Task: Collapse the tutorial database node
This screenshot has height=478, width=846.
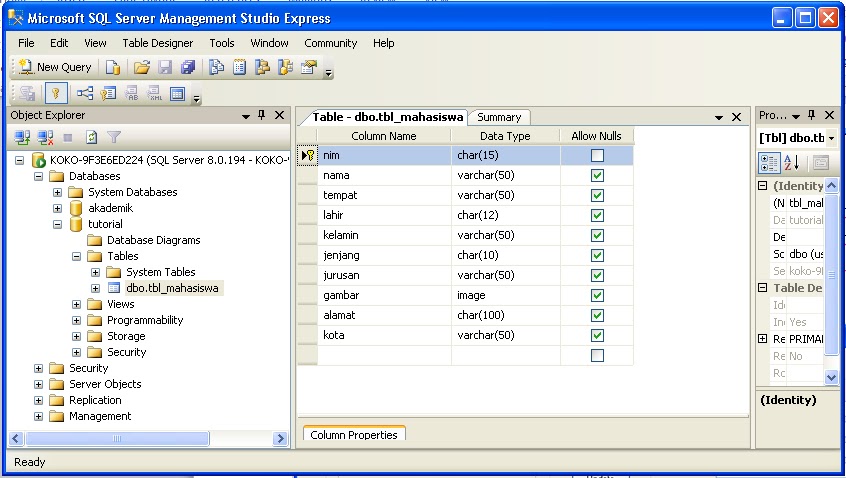Action: [57, 224]
